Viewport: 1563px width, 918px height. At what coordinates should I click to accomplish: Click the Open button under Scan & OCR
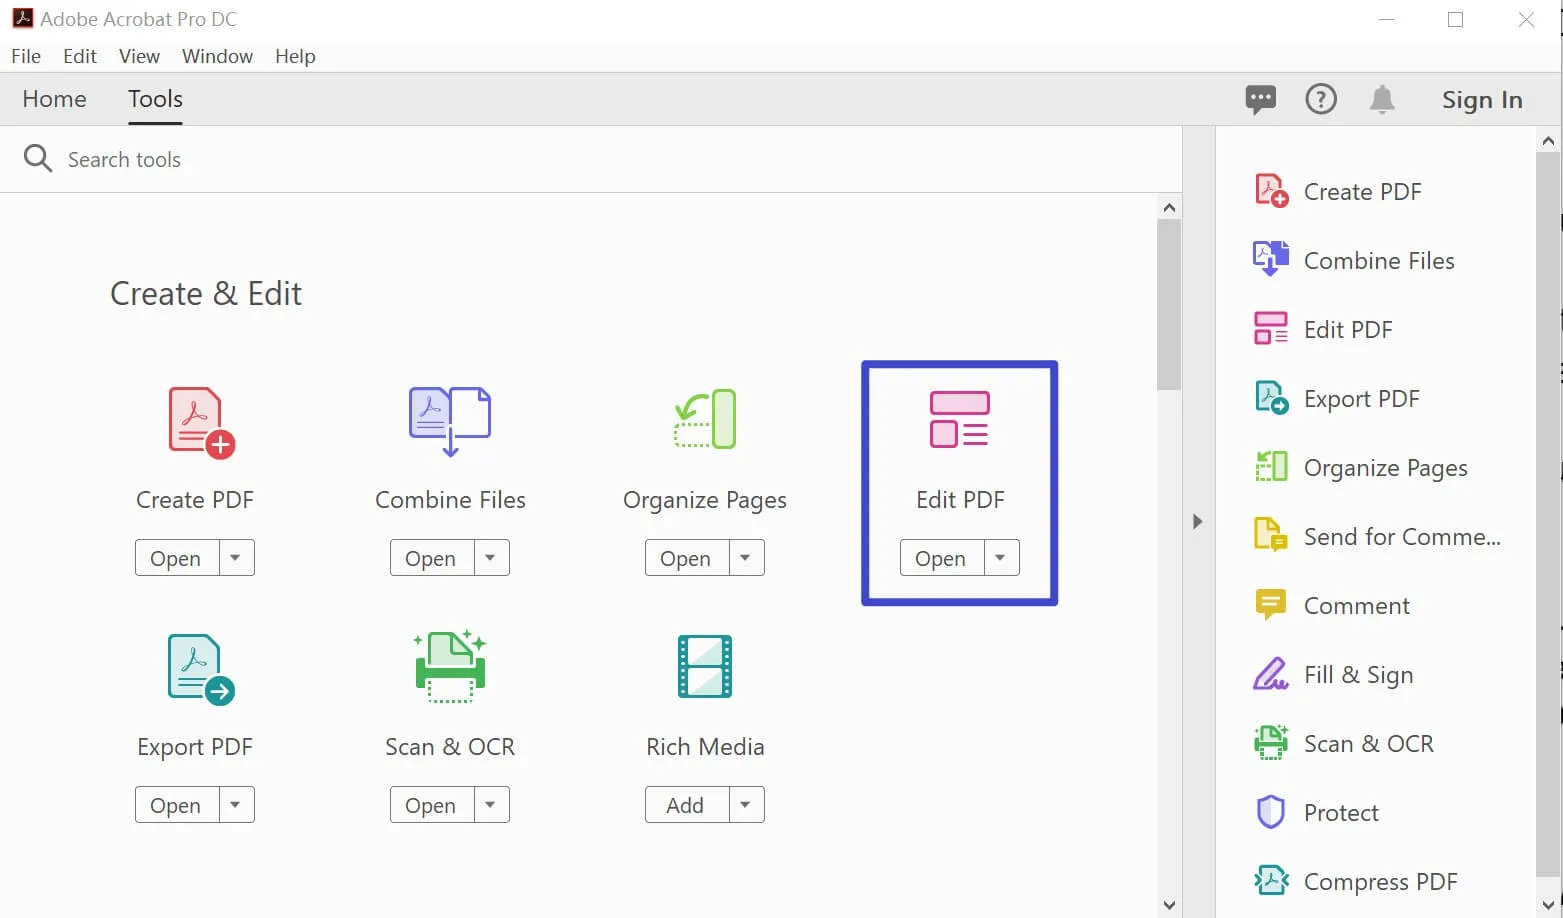click(x=432, y=805)
